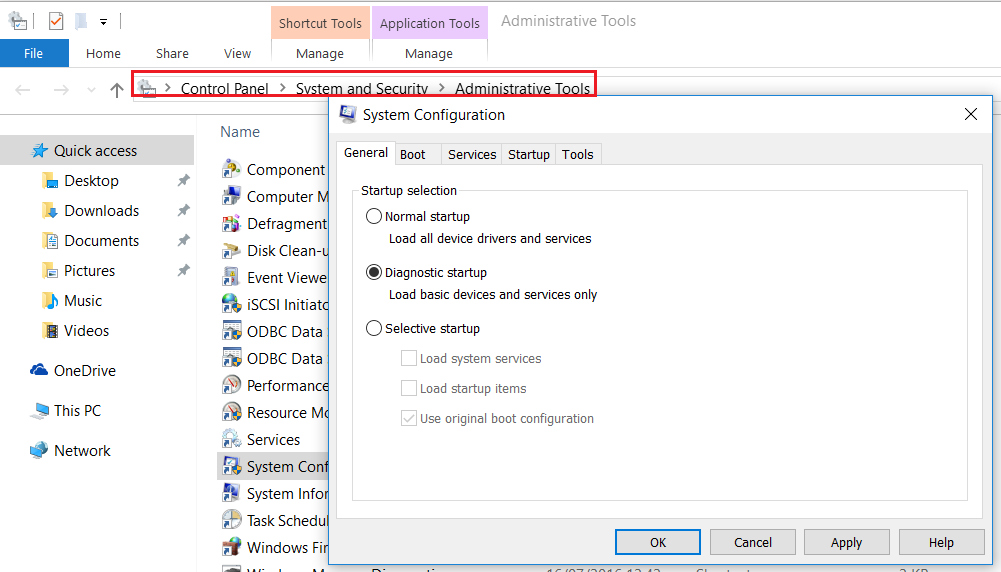1001x572 pixels.
Task: Click the Event Viewer icon
Action: coord(231,277)
